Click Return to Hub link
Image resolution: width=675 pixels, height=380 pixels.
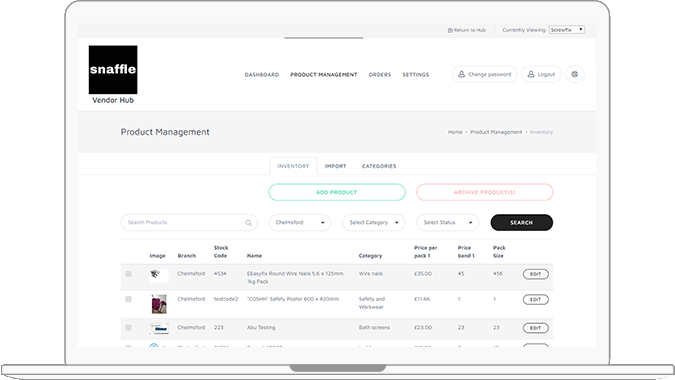tap(467, 30)
